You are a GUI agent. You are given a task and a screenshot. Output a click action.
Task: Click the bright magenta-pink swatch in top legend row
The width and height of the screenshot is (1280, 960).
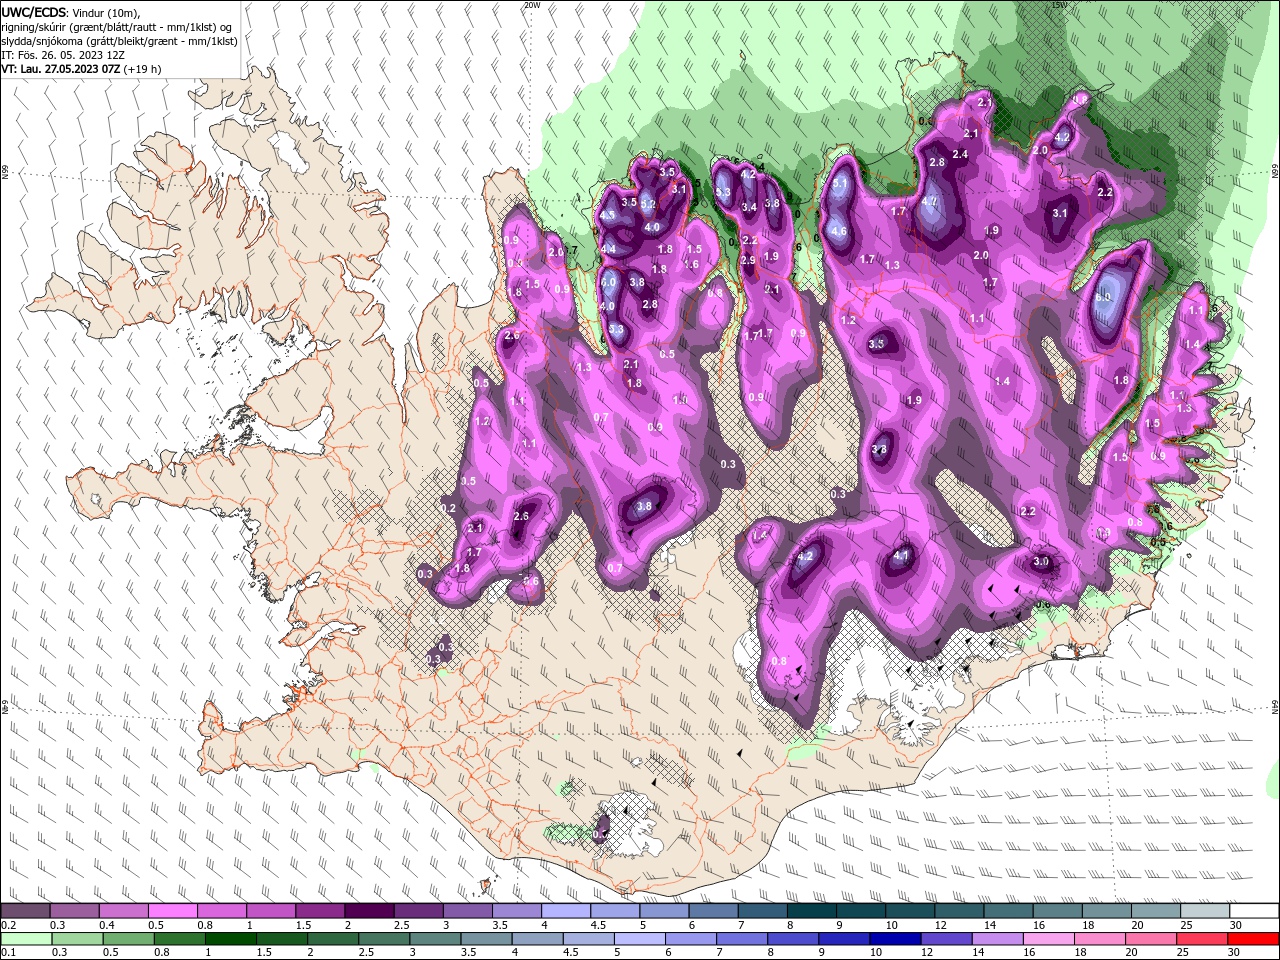tap(172, 910)
